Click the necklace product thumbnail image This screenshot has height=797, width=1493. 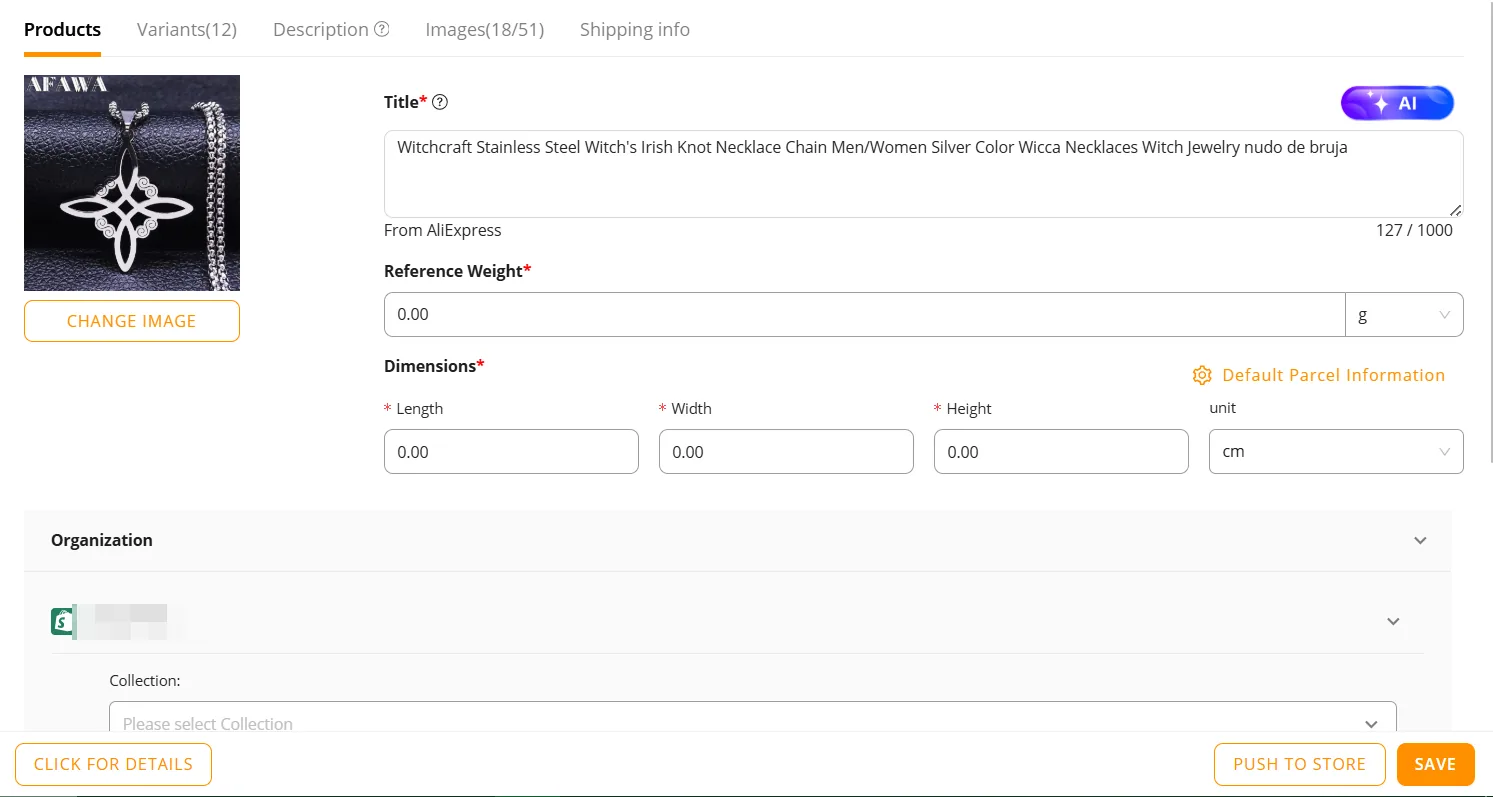pyautogui.click(x=132, y=183)
